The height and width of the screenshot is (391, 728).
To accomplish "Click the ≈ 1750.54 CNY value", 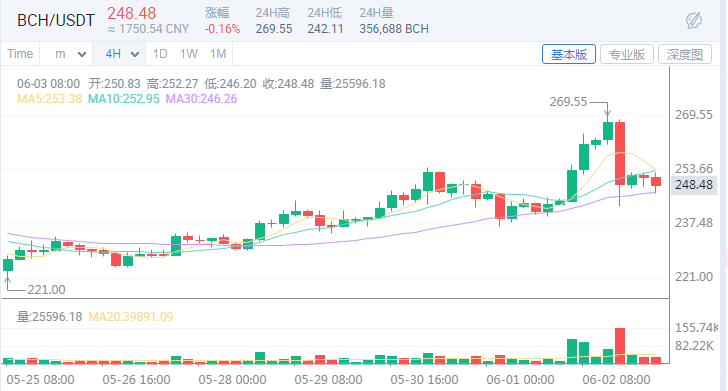I will (x=148, y=29).
